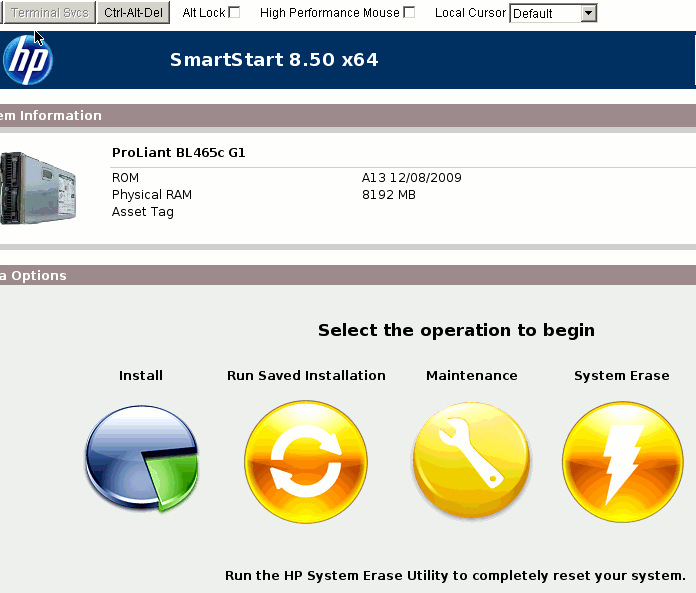
Task: Click the Install disk pie icon
Action: [142, 458]
